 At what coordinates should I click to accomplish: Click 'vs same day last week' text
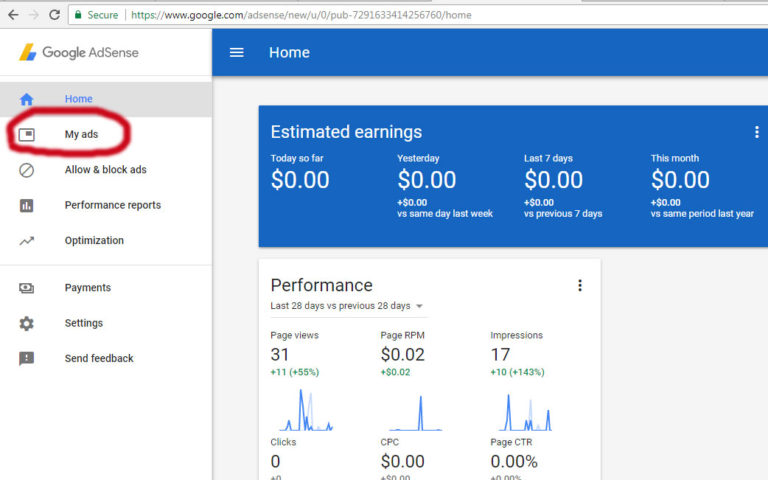tap(445, 214)
